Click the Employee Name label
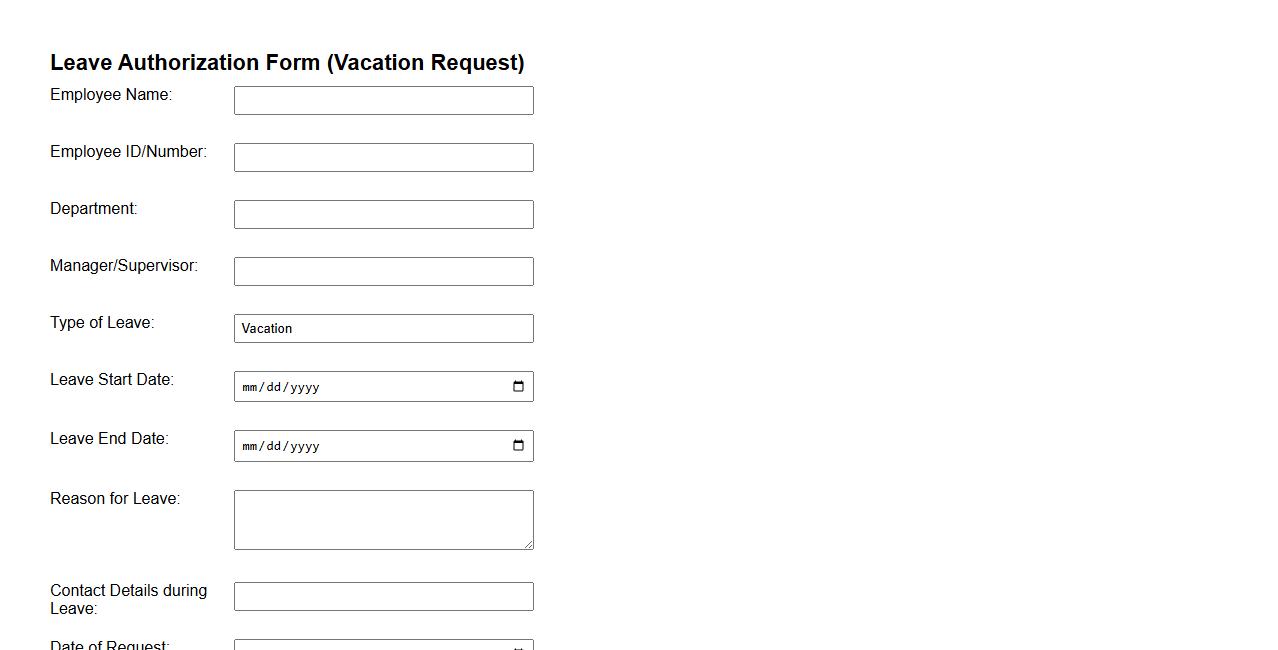Screen dimensions: 1278x650 click(110, 94)
